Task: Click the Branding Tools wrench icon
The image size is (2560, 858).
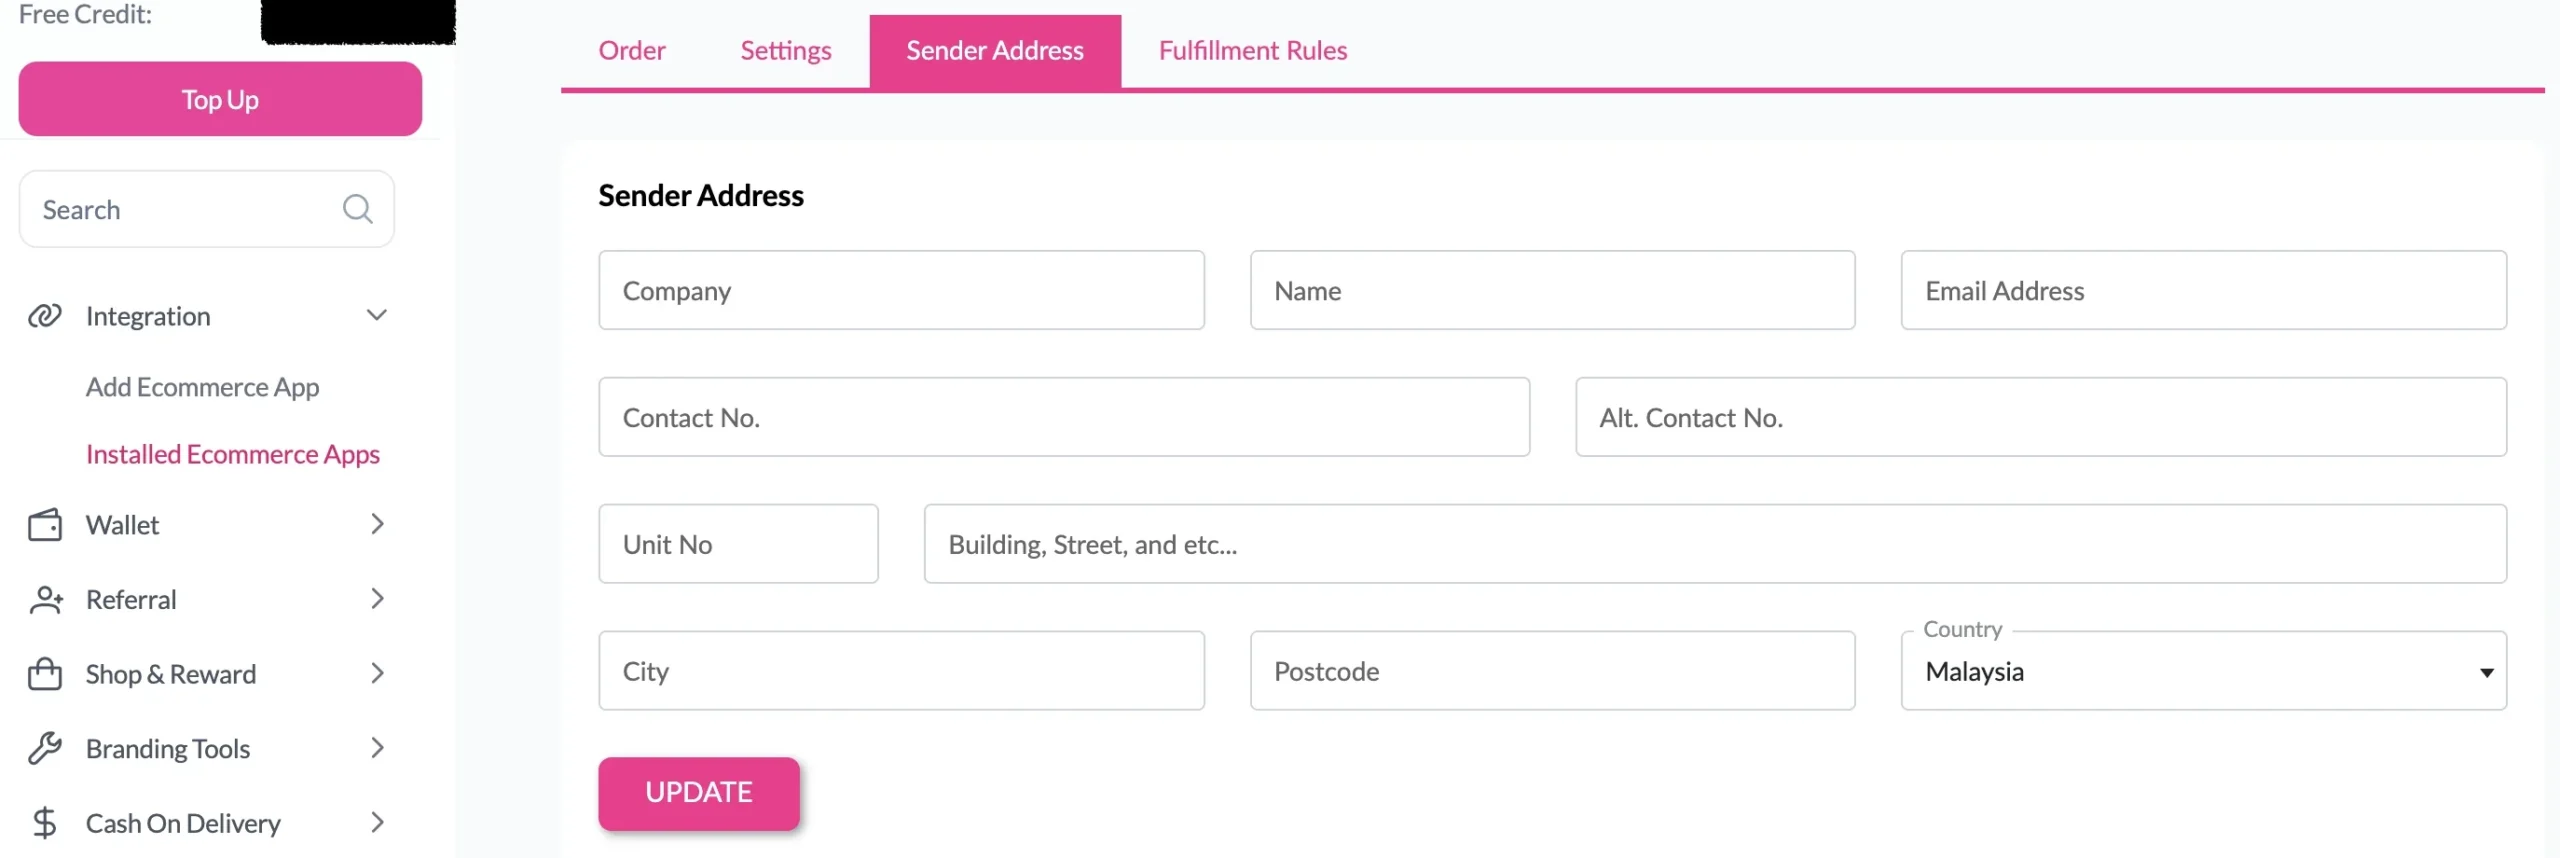Action: click(x=45, y=748)
